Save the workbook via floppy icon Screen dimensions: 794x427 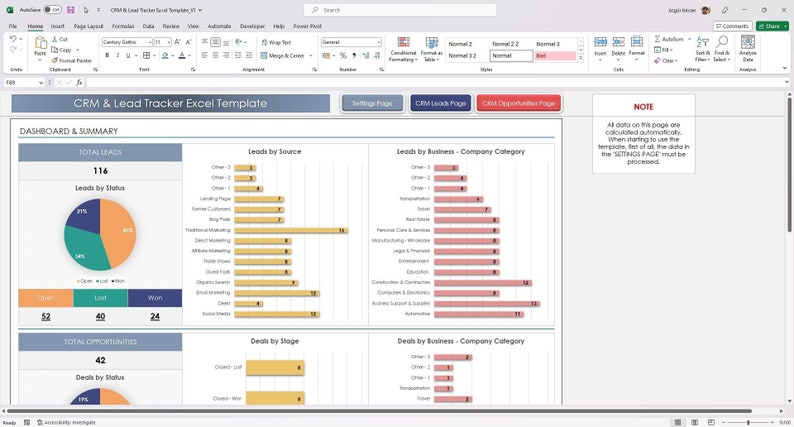[x=70, y=10]
